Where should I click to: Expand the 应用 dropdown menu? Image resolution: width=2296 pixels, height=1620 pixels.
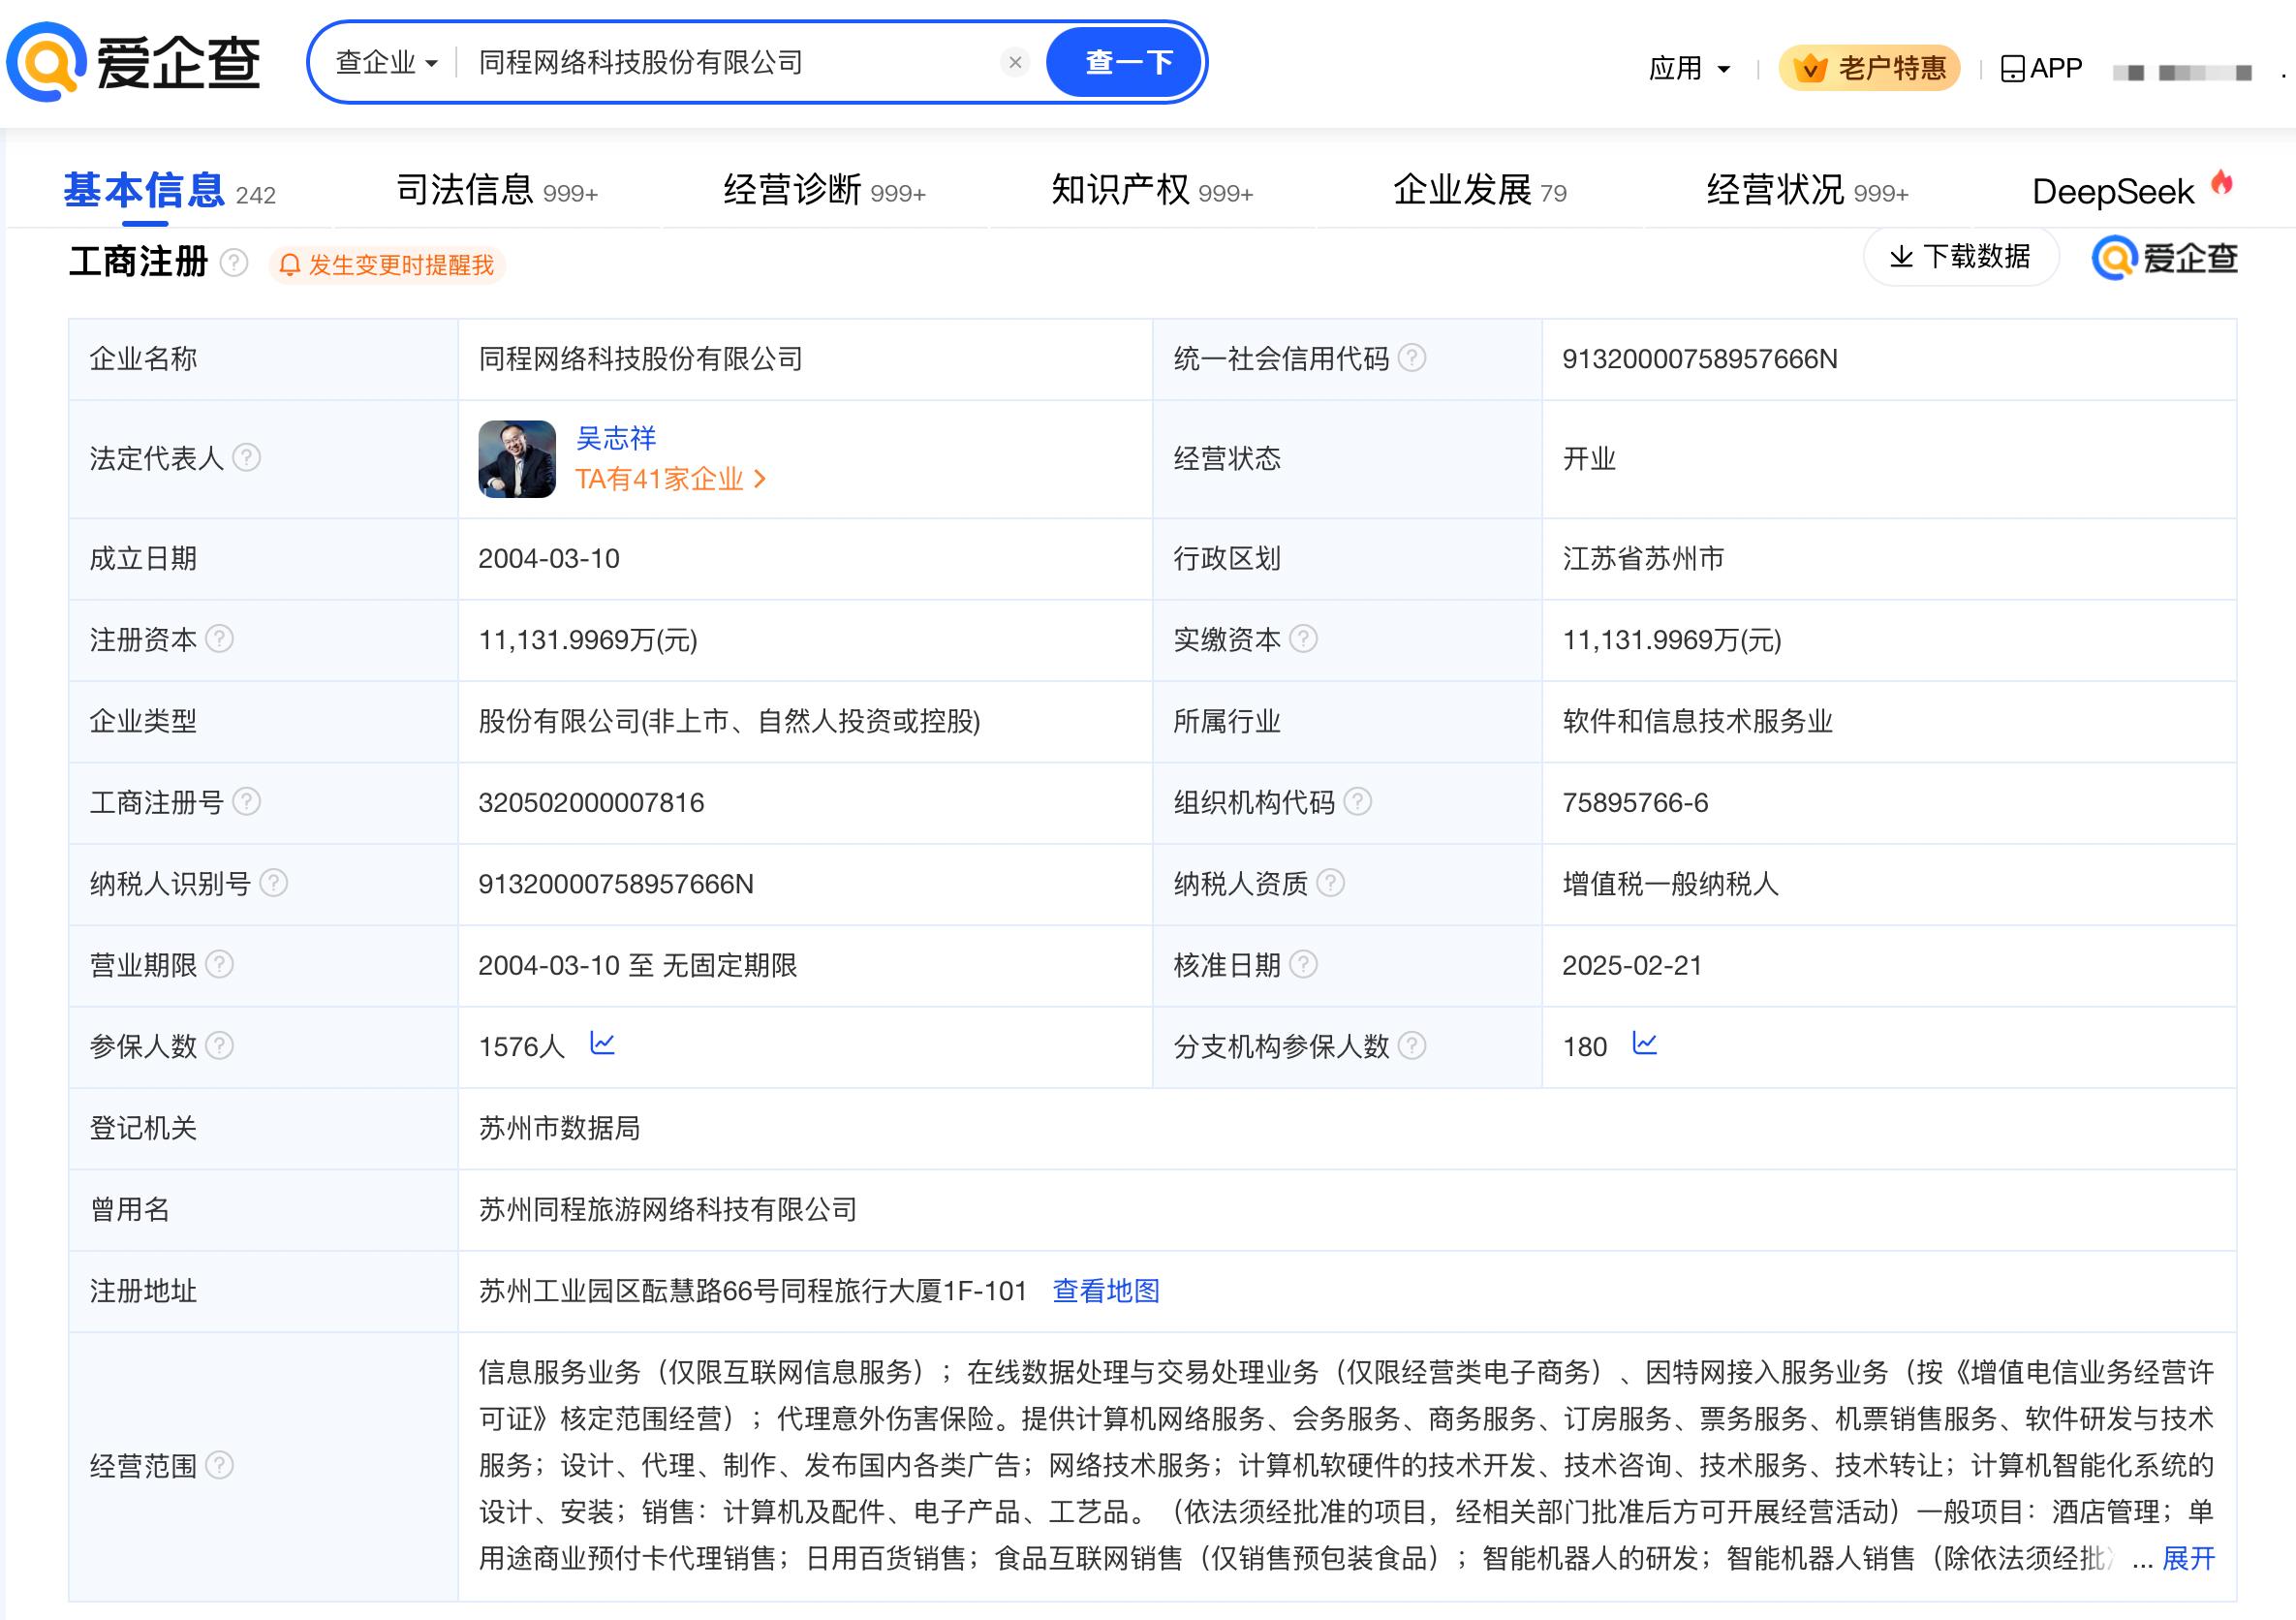tap(1690, 68)
